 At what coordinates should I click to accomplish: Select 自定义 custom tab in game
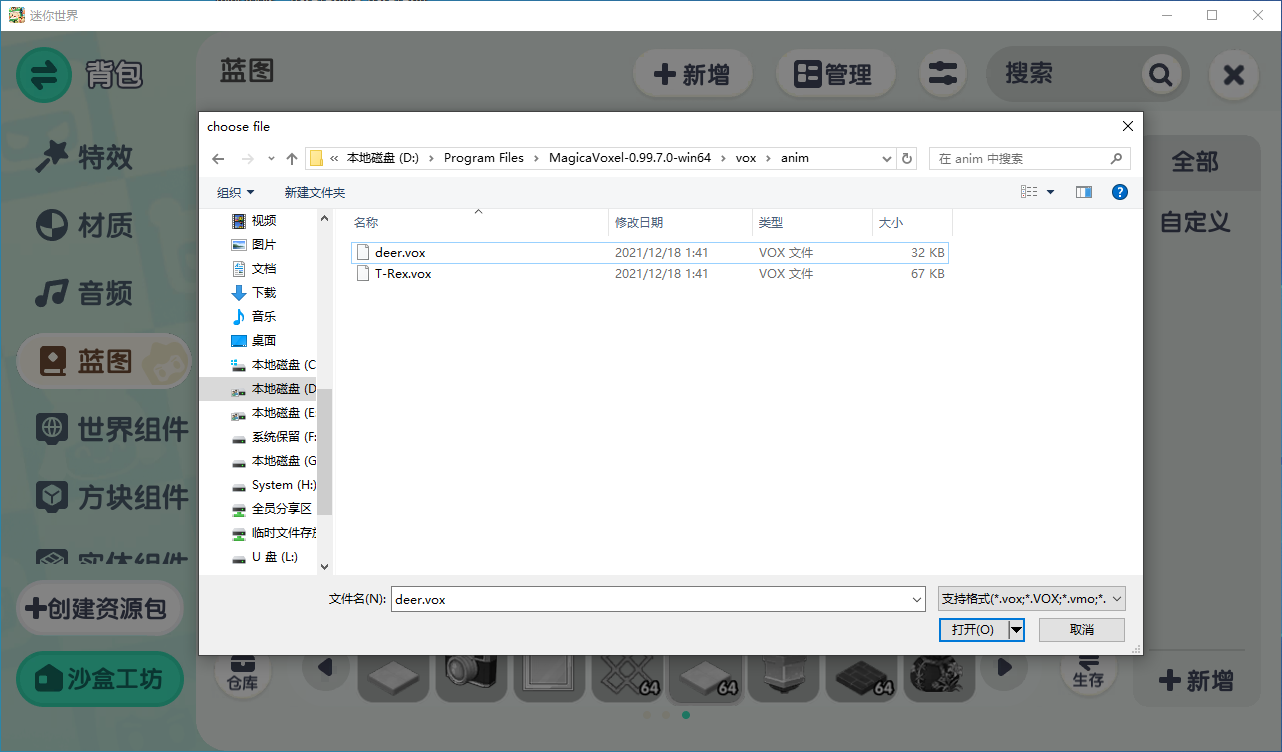1195,222
